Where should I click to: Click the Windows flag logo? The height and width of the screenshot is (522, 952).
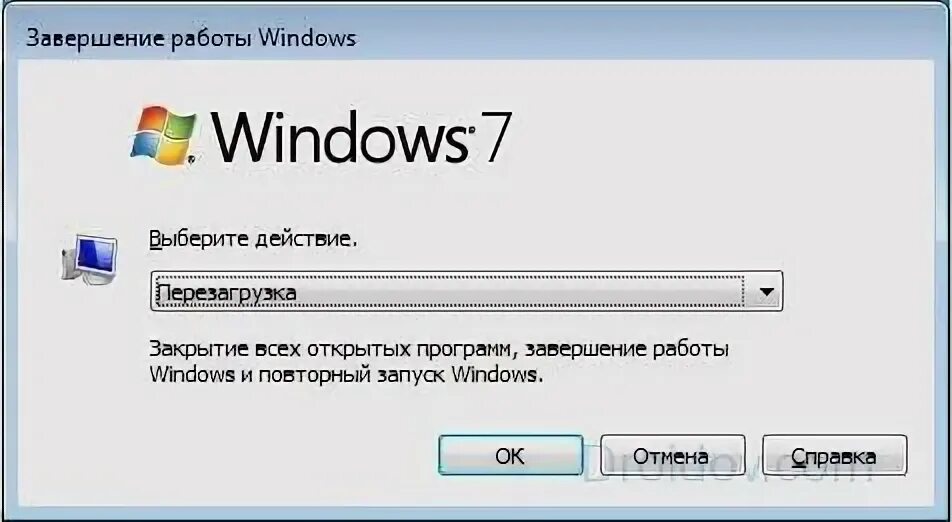click(x=163, y=136)
